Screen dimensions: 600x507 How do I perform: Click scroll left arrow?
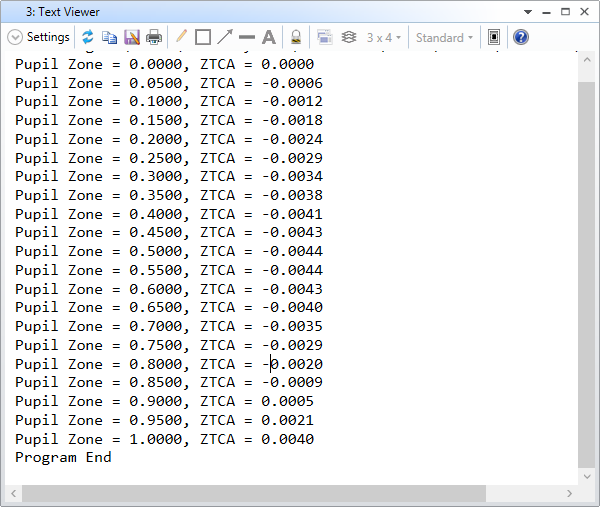click(13, 493)
